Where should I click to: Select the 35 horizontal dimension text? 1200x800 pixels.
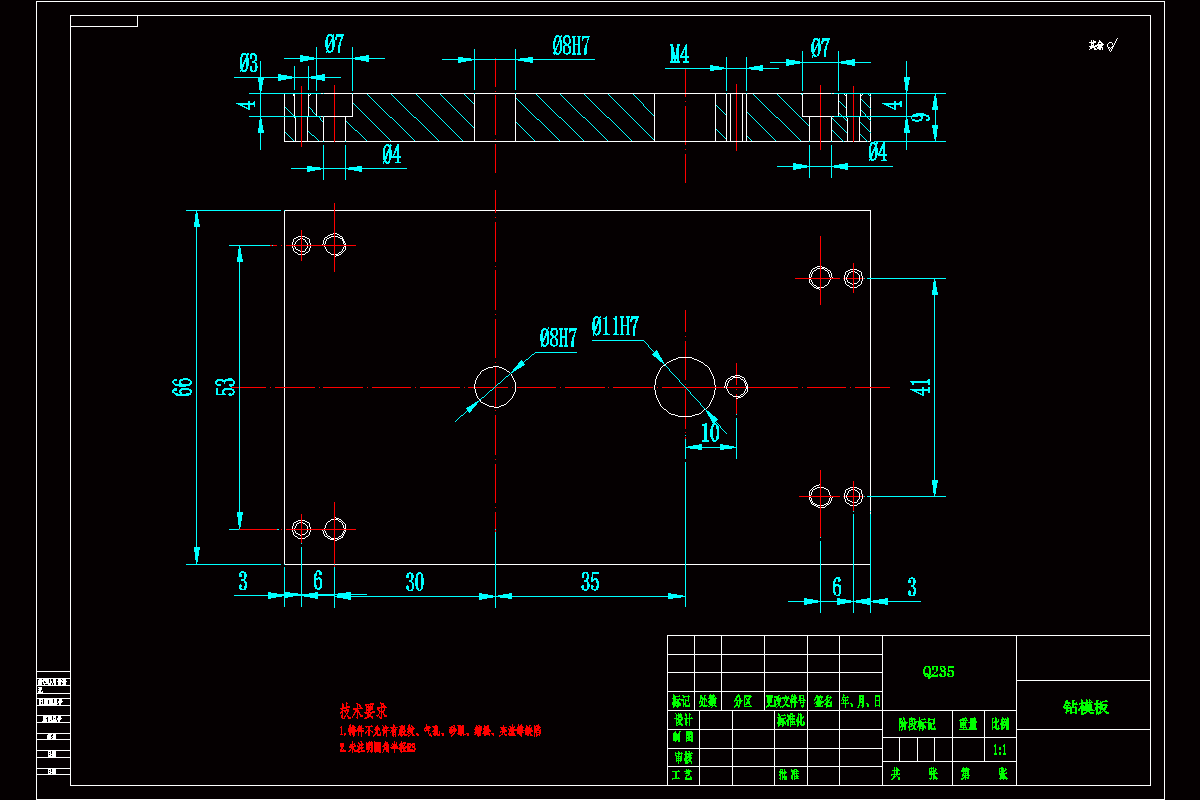click(x=590, y=582)
